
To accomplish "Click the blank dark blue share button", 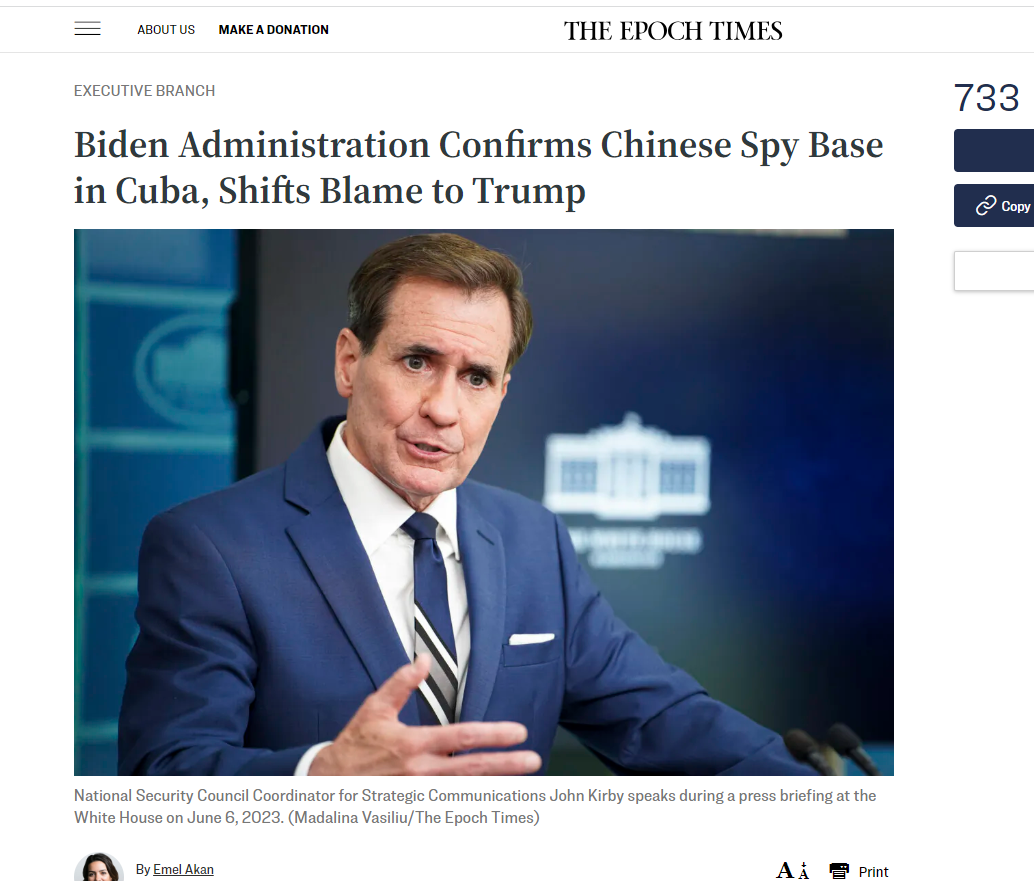I will (x=994, y=150).
